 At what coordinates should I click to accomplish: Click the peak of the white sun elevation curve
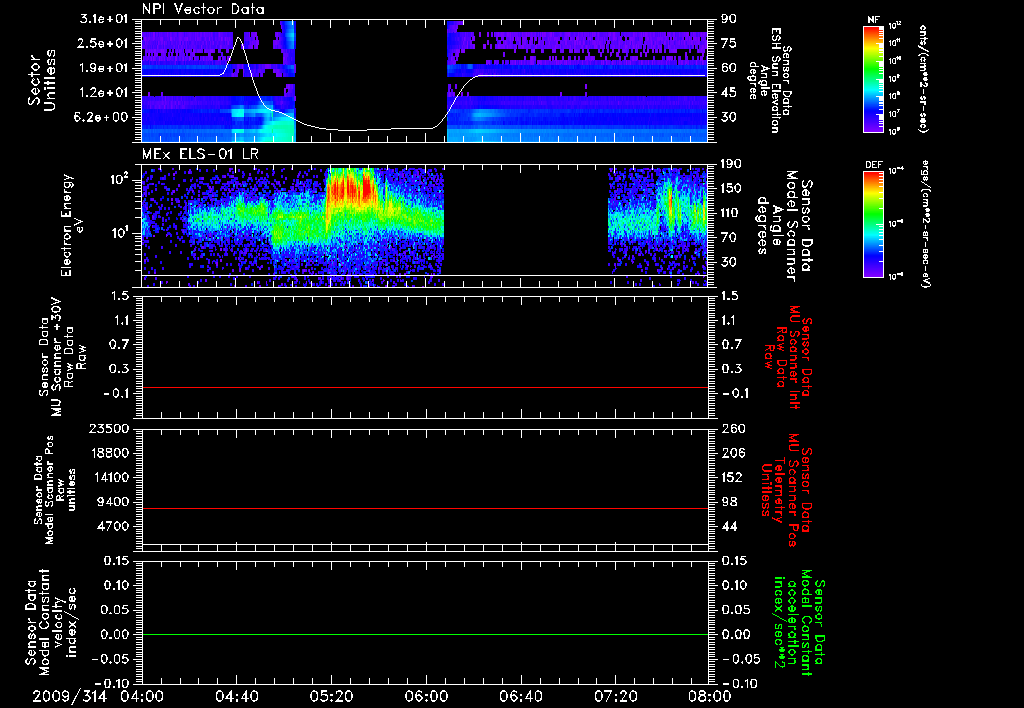[x=239, y=39]
